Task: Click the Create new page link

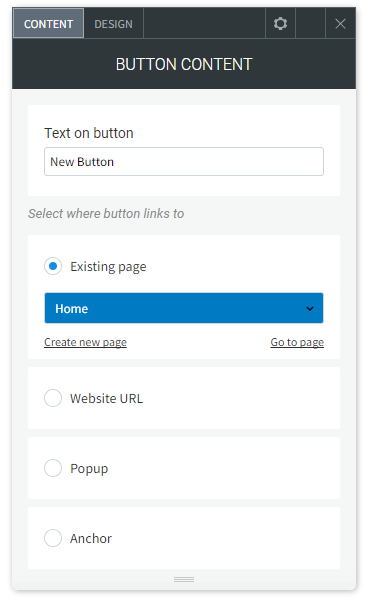Action: 85,342
